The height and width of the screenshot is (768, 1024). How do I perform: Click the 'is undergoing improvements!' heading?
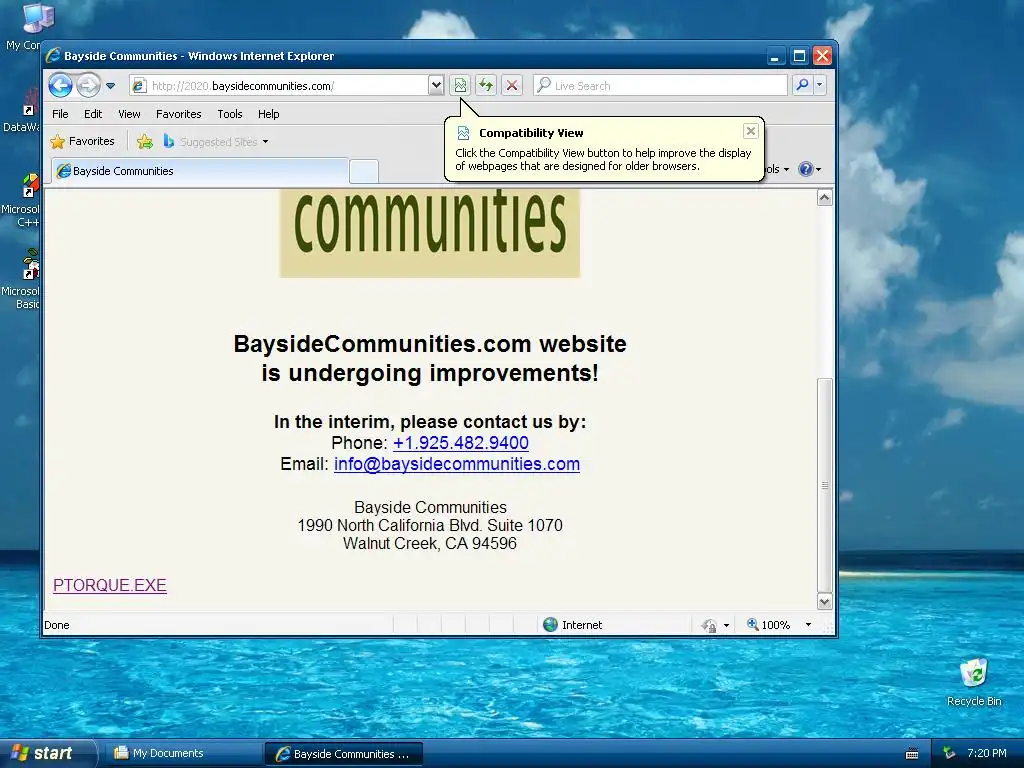pyautogui.click(x=430, y=373)
